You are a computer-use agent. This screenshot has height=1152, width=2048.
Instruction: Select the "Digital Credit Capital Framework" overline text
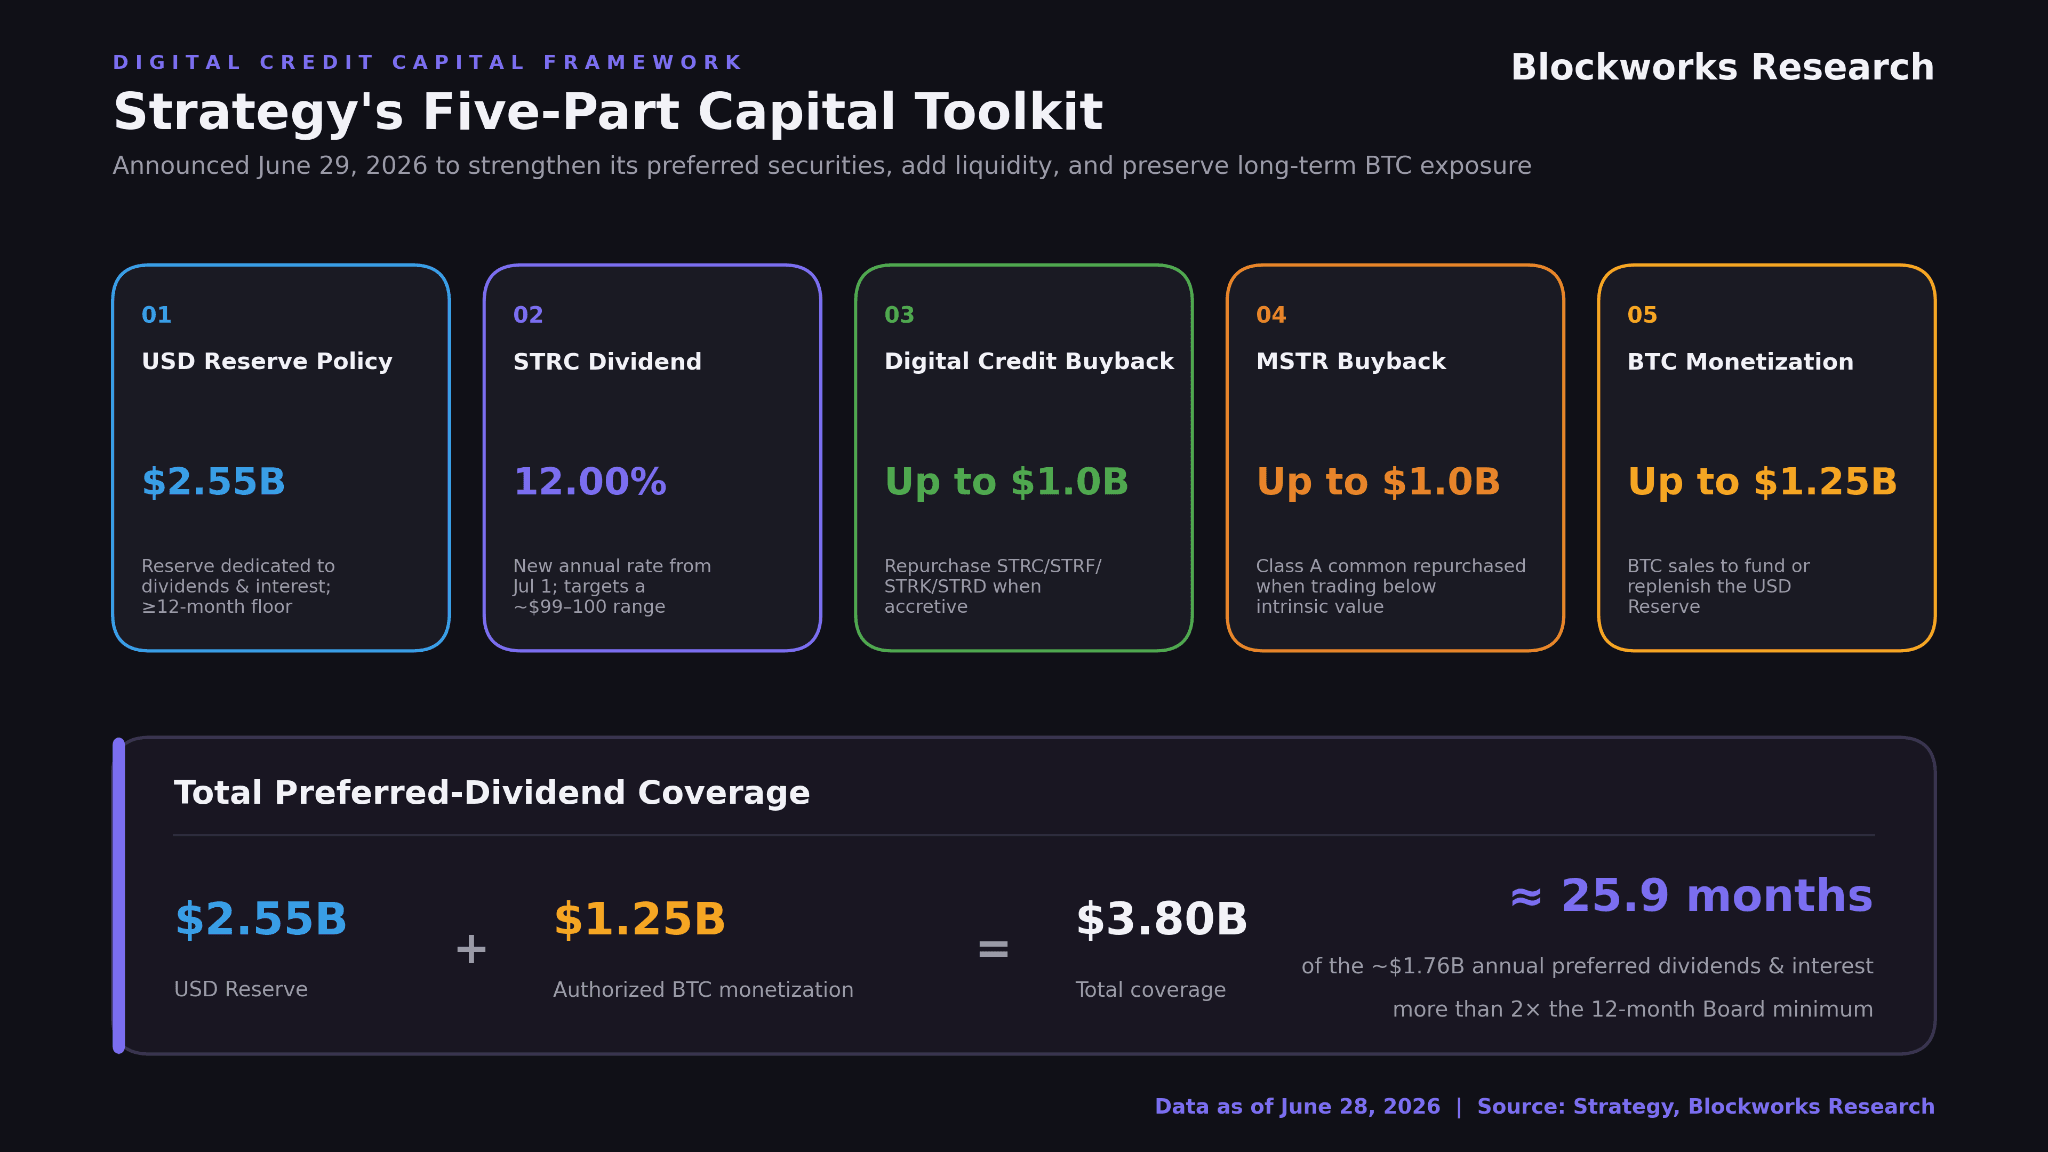pyautogui.click(x=428, y=63)
